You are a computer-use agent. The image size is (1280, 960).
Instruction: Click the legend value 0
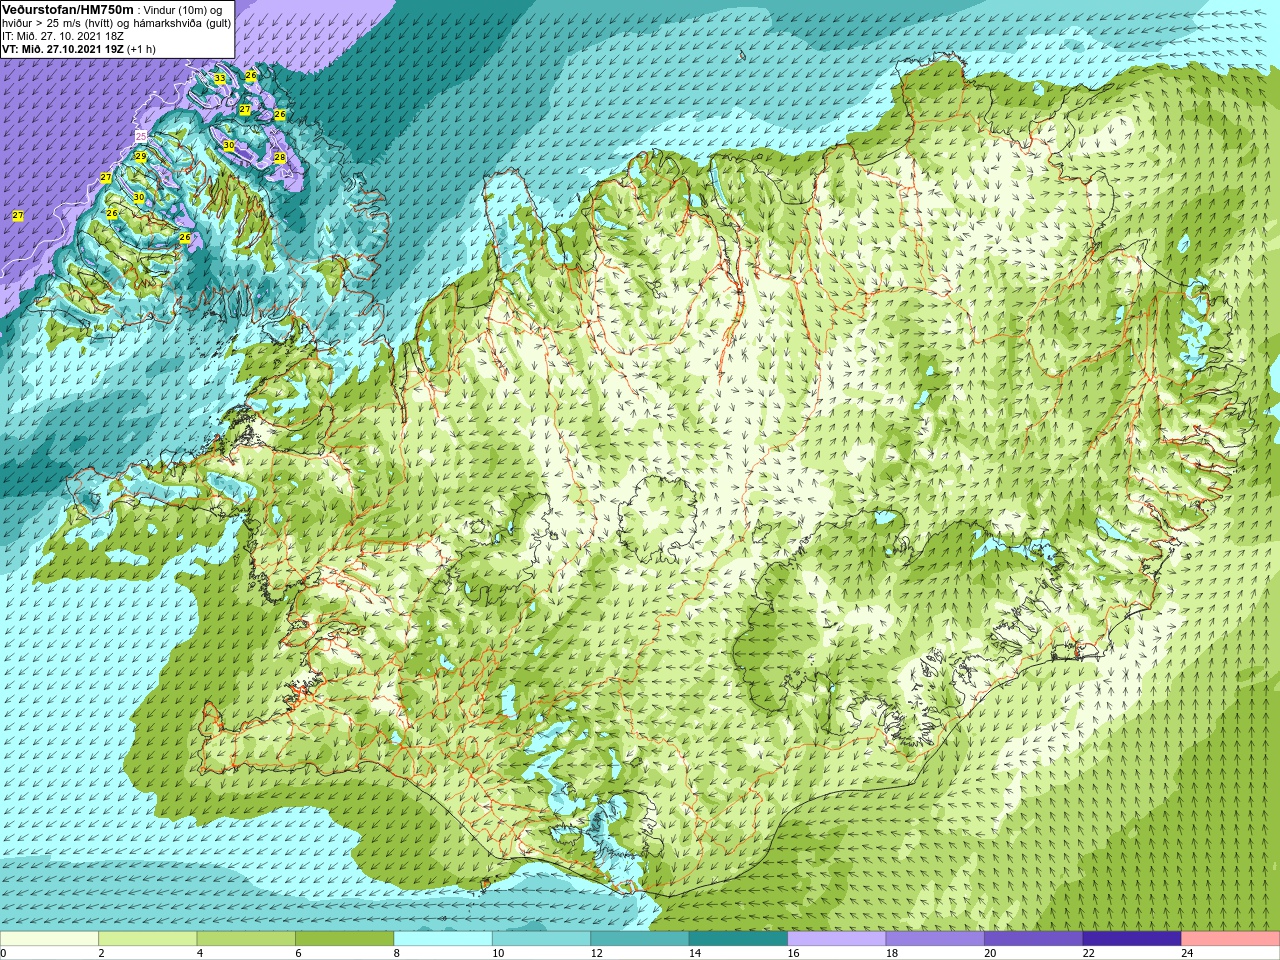[3, 953]
